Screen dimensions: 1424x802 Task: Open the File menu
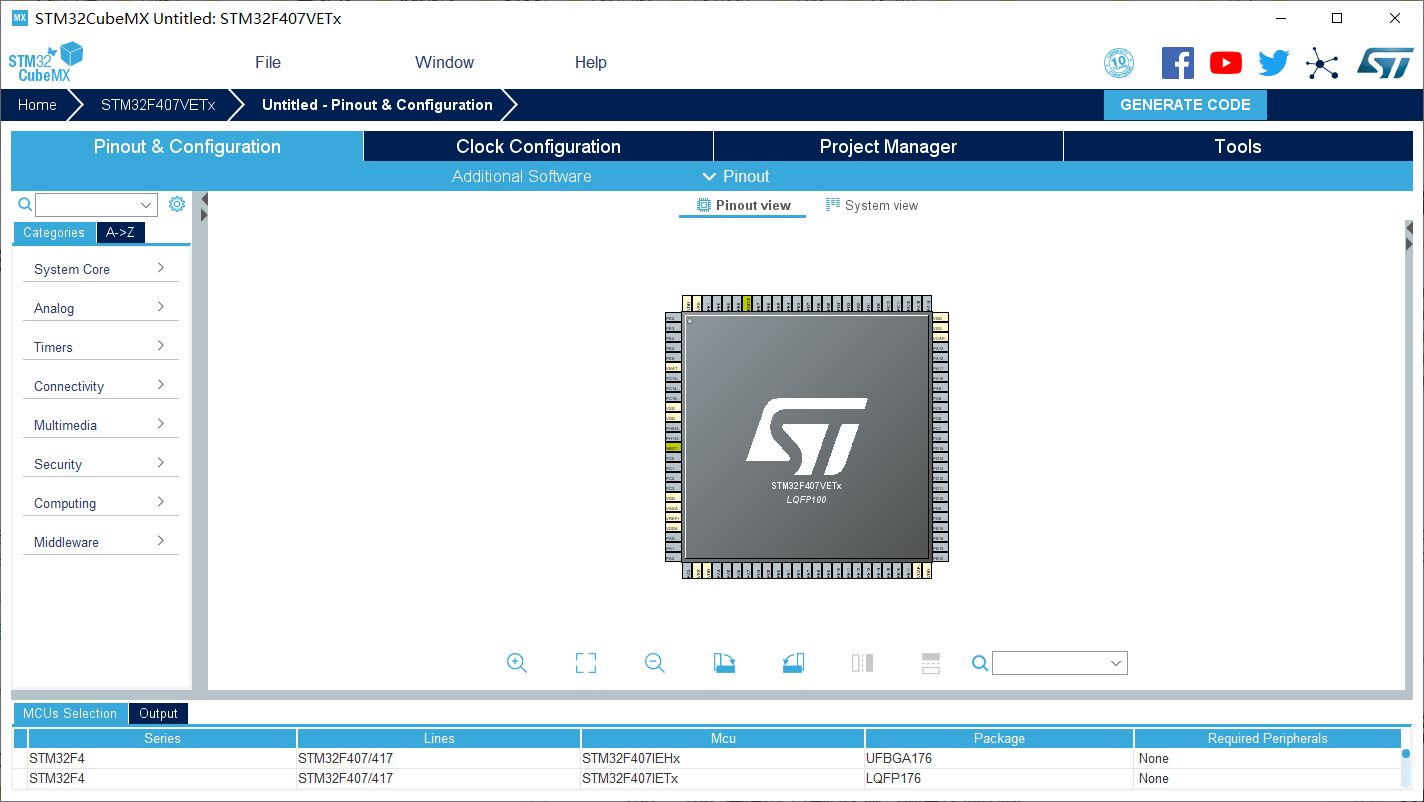pos(268,62)
